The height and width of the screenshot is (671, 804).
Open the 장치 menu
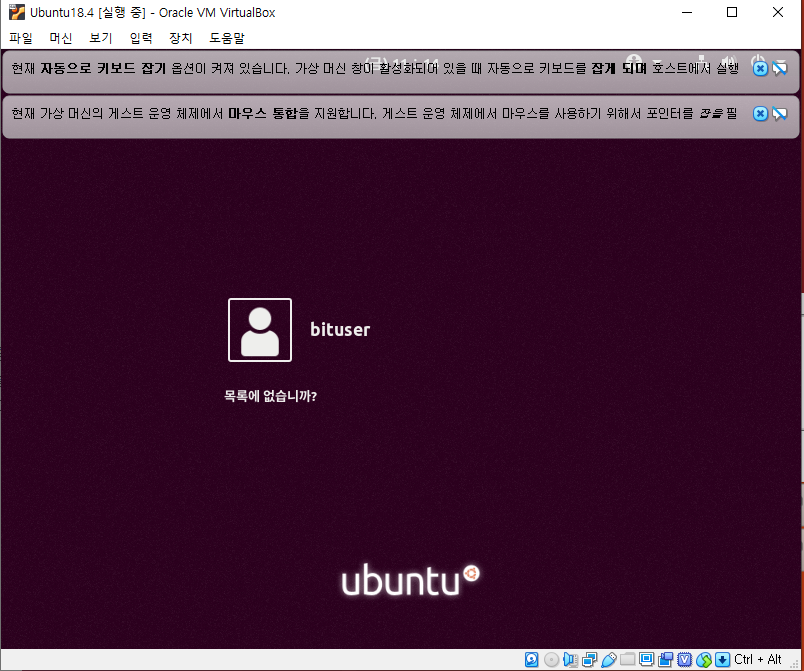(180, 38)
